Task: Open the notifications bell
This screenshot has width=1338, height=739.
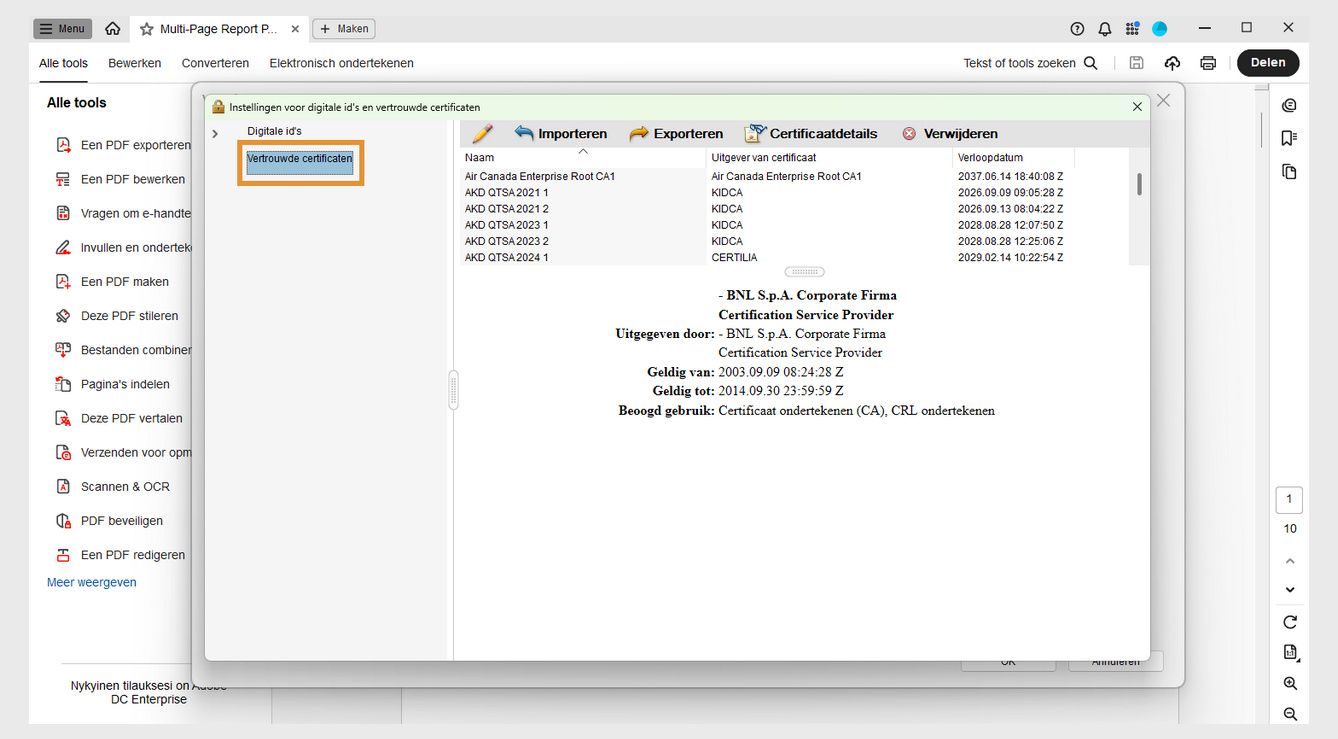Action: click(1105, 29)
